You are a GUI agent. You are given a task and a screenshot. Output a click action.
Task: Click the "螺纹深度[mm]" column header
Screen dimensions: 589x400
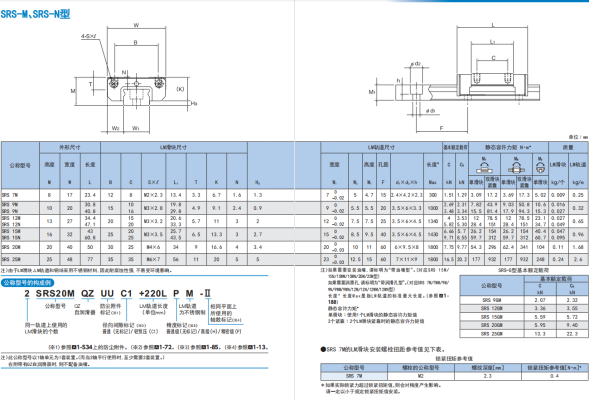click(488, 367)
